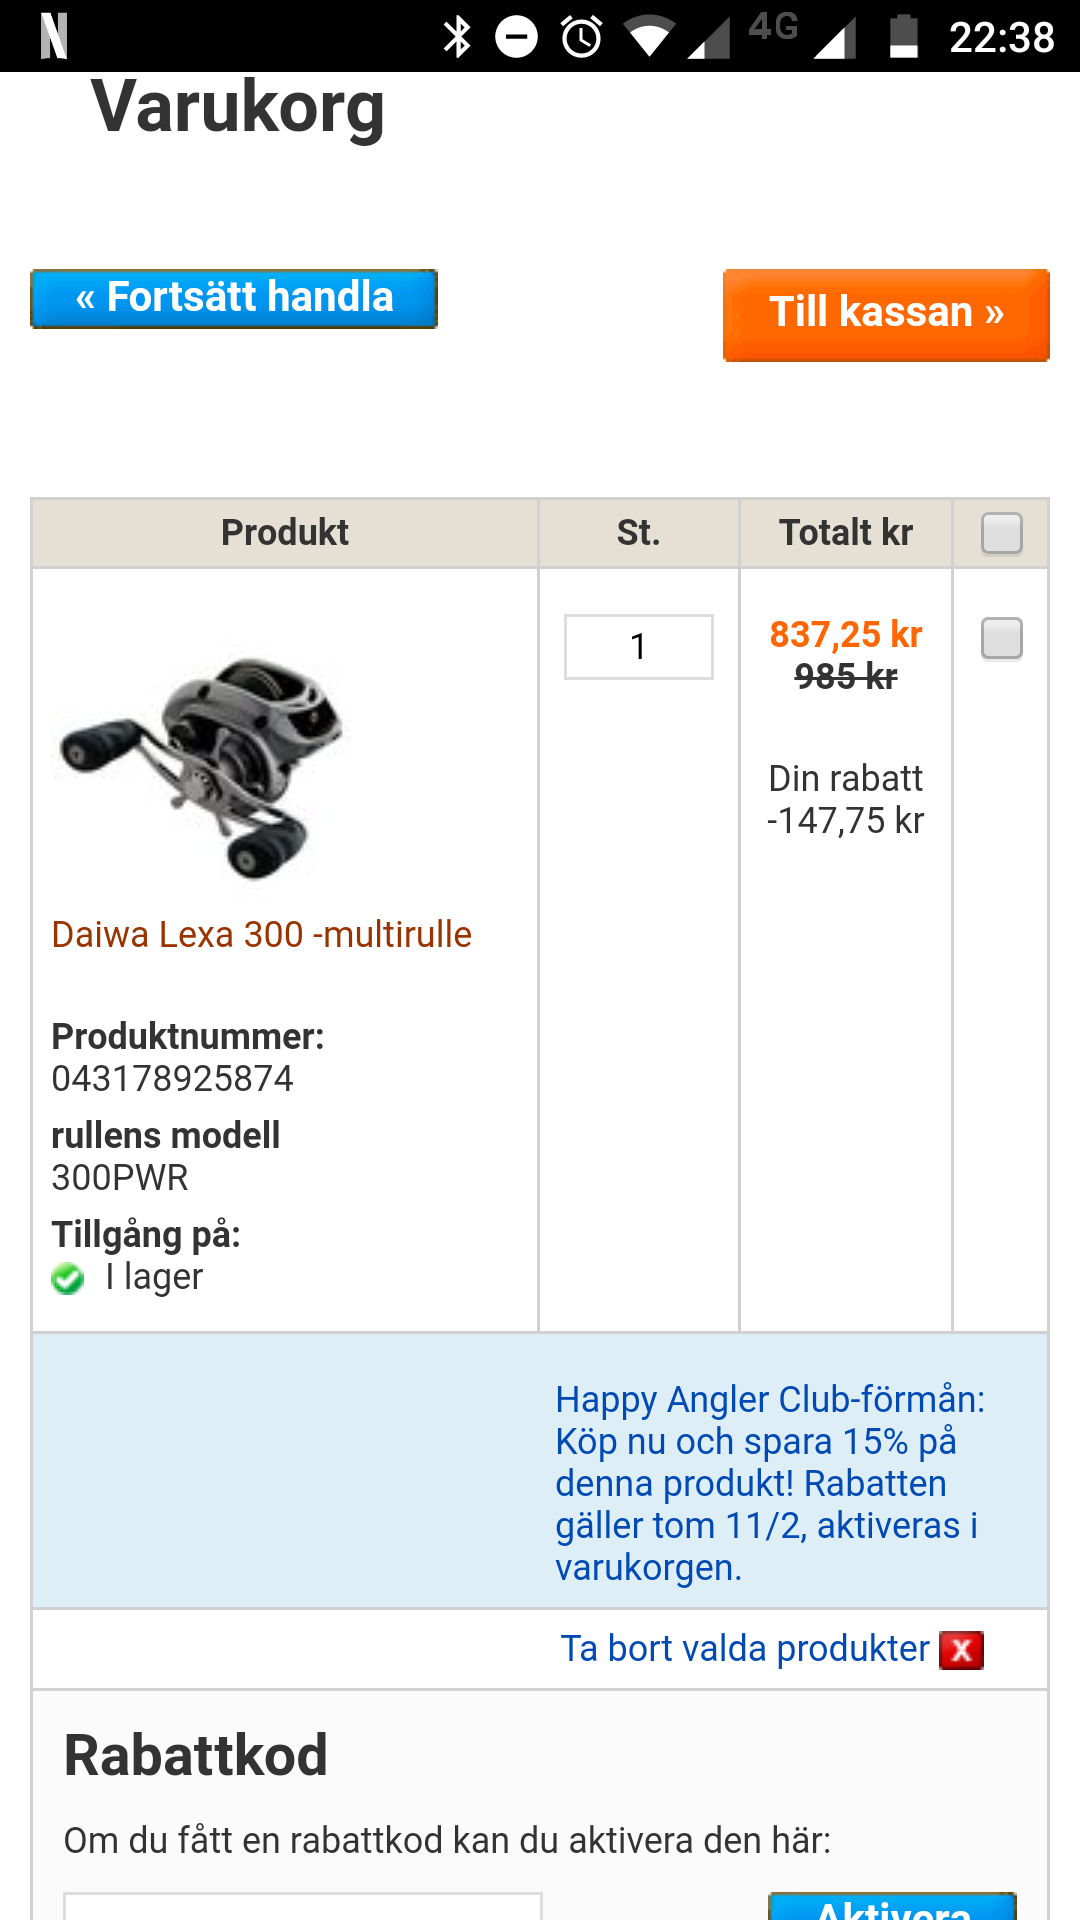Viewport: 1080px width, 1920px height.
Task: Tap the alarm clock status icon
Action: (582, 37)
